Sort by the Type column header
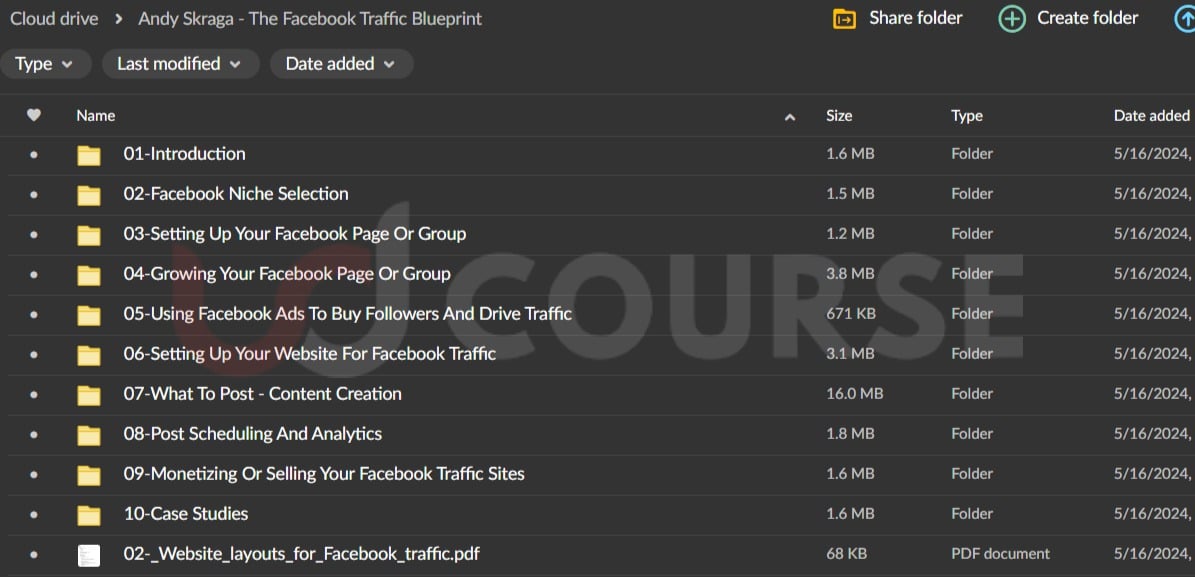The image size is (1195, 577). click(x=967, y=116)
